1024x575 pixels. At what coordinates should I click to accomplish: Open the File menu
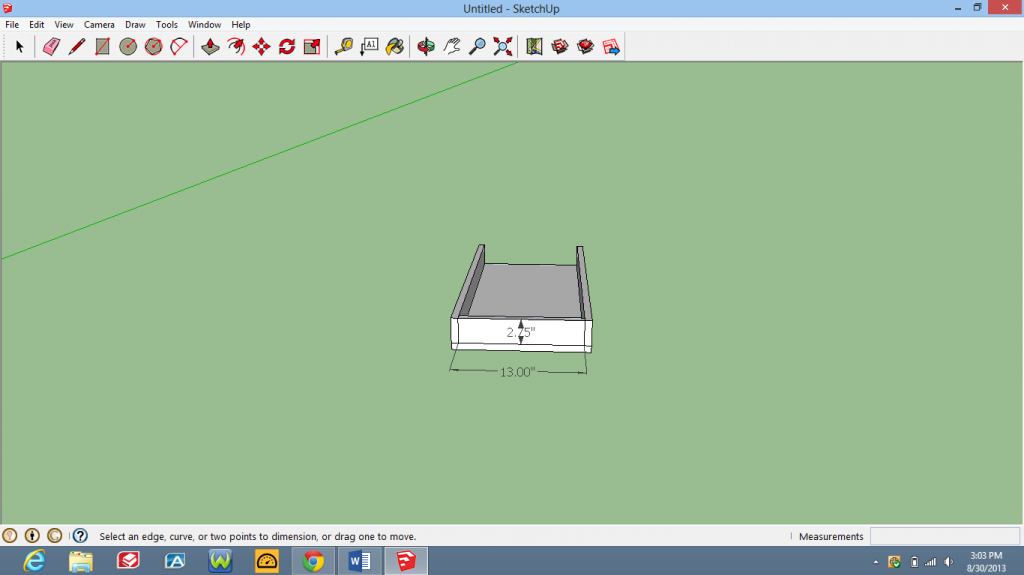[12, 24]
